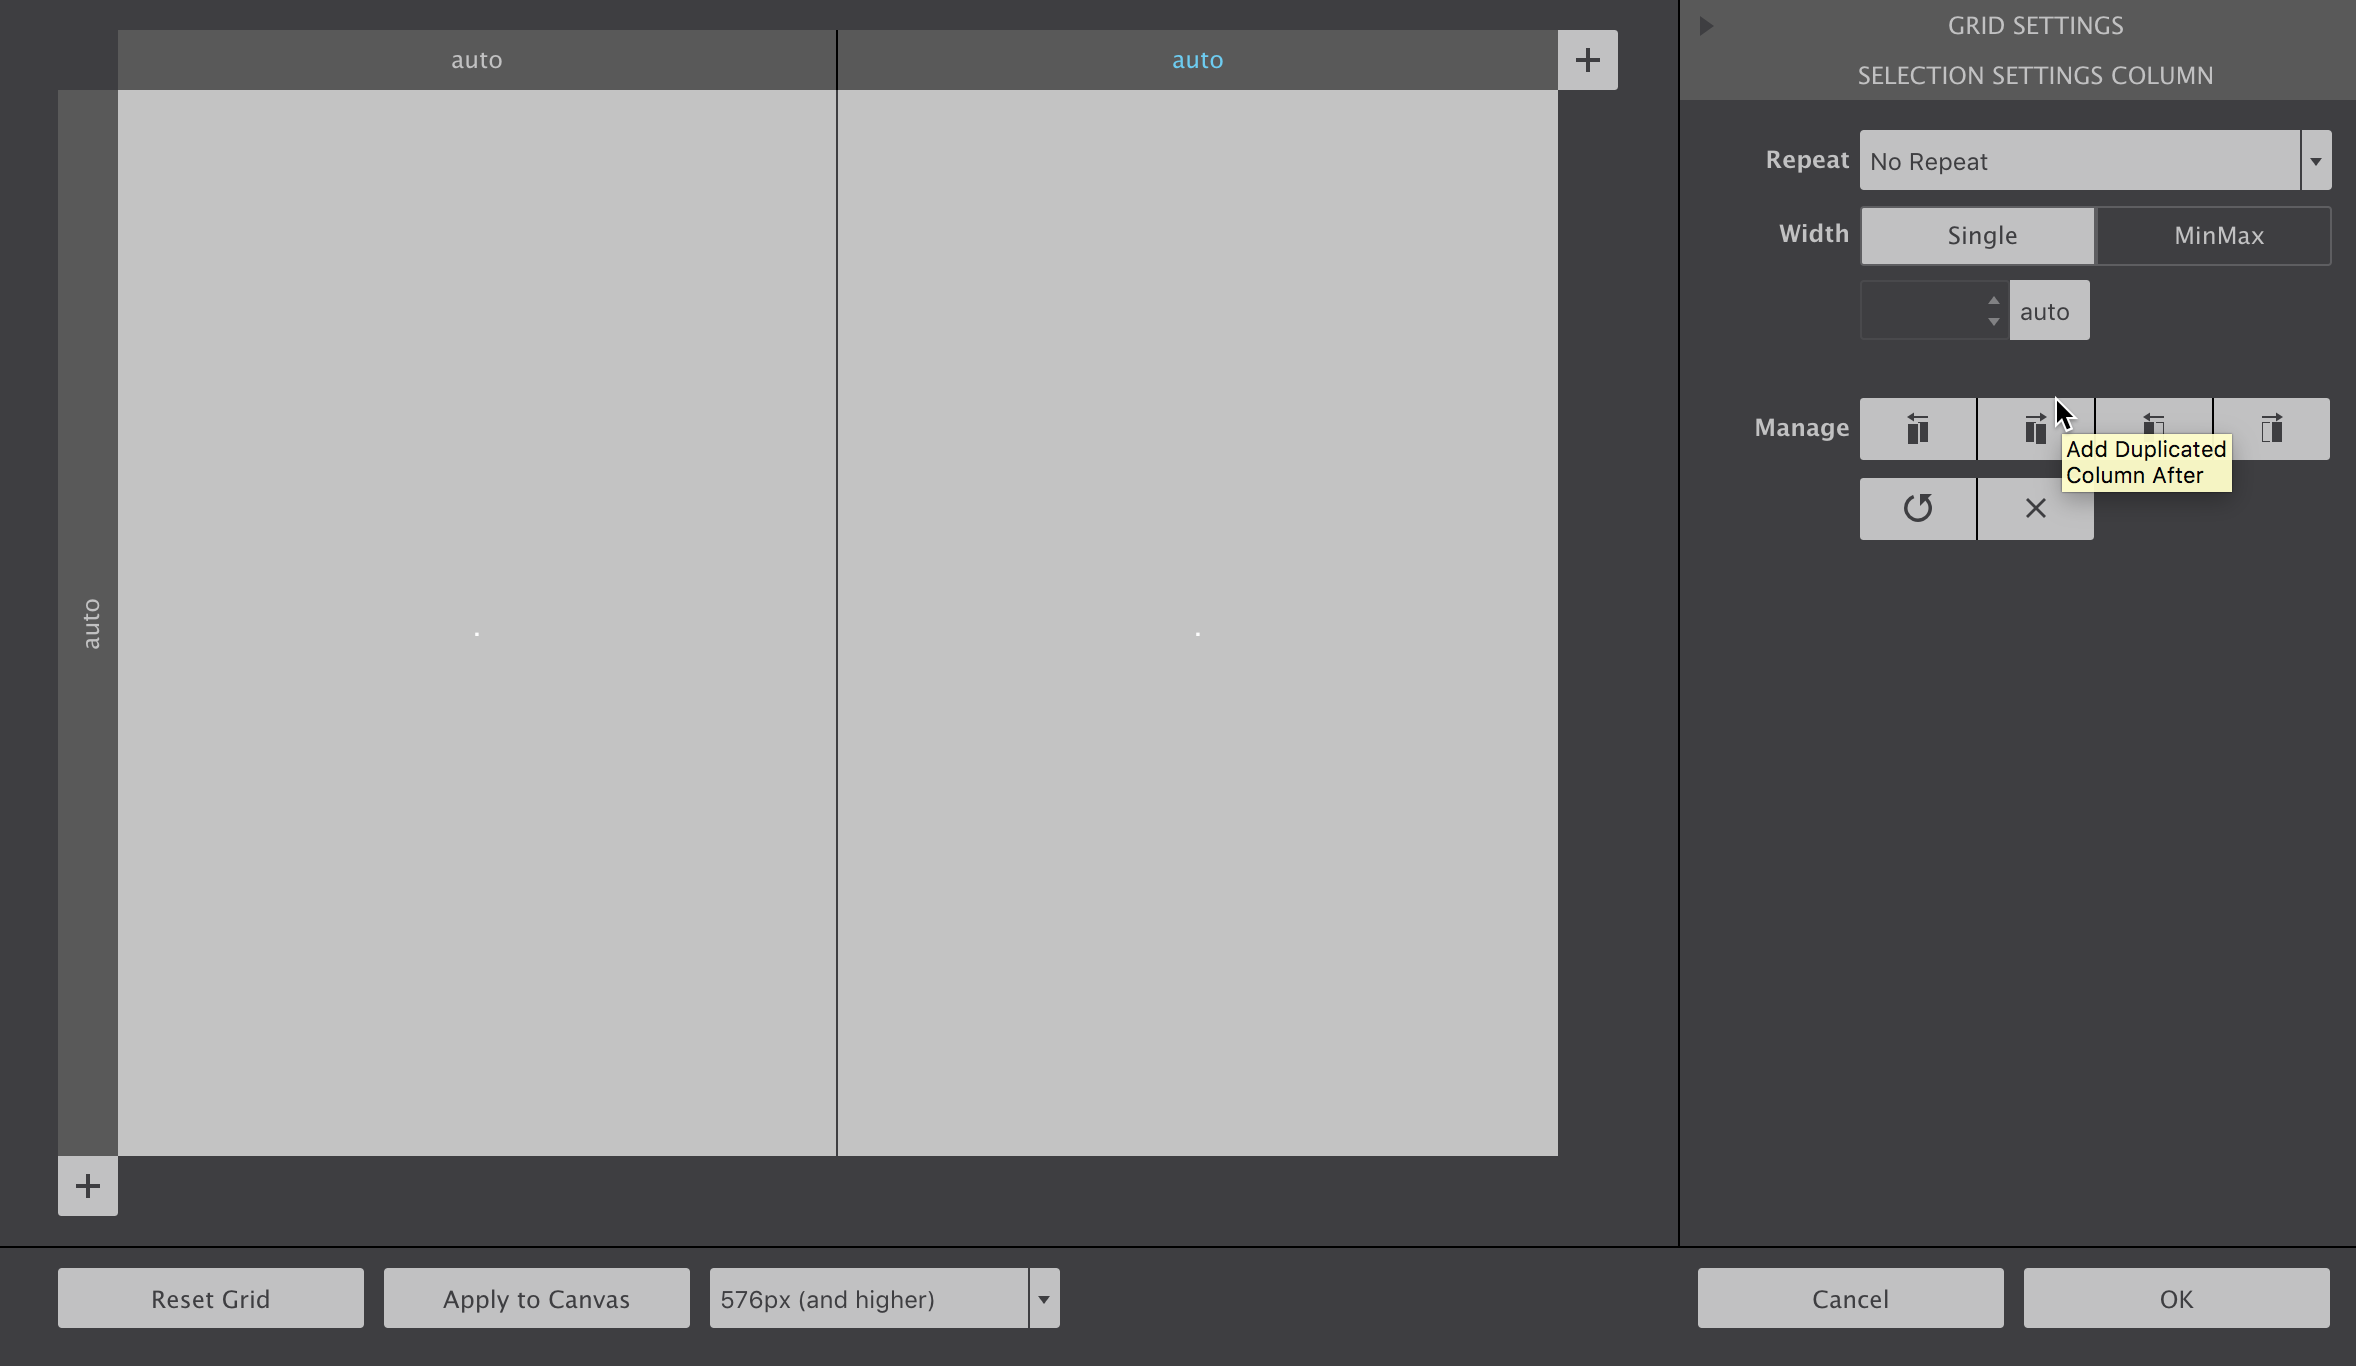This screenshot has height=1366, width=2356.
Task: Add a new row with the bottom plus icon
Action: pos(87,1186)
